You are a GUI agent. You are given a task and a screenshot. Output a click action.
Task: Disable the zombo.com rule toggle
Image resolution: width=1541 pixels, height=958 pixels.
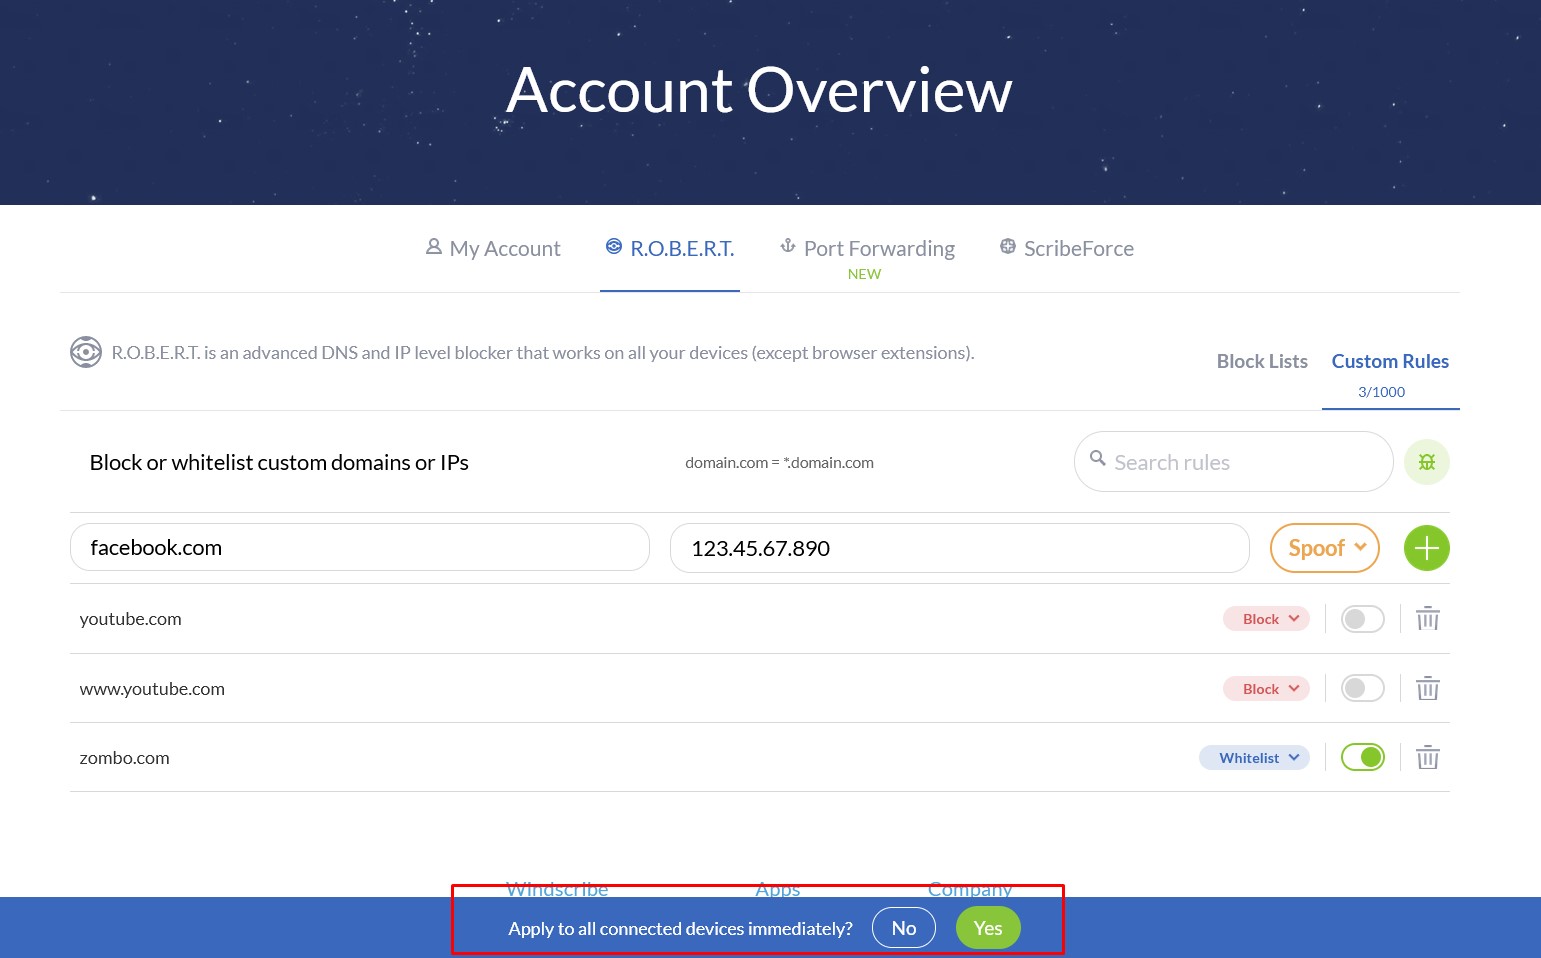coord(1362,758)
